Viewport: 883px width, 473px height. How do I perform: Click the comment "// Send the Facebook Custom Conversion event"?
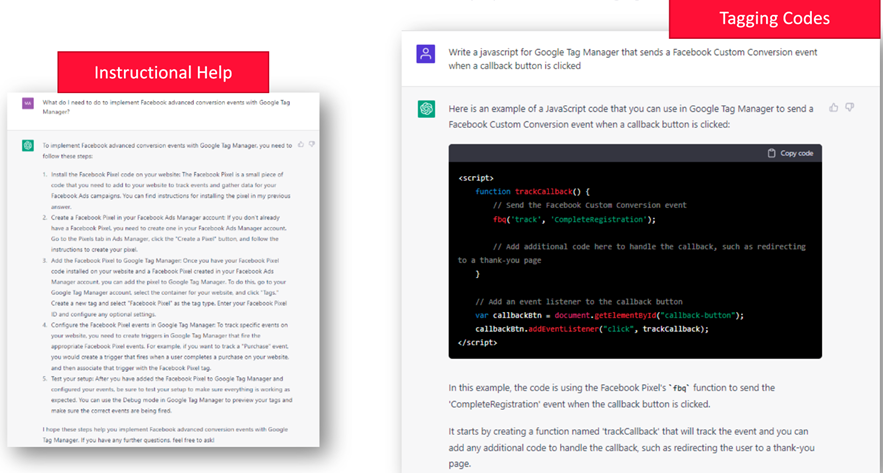tap(590, 205)
